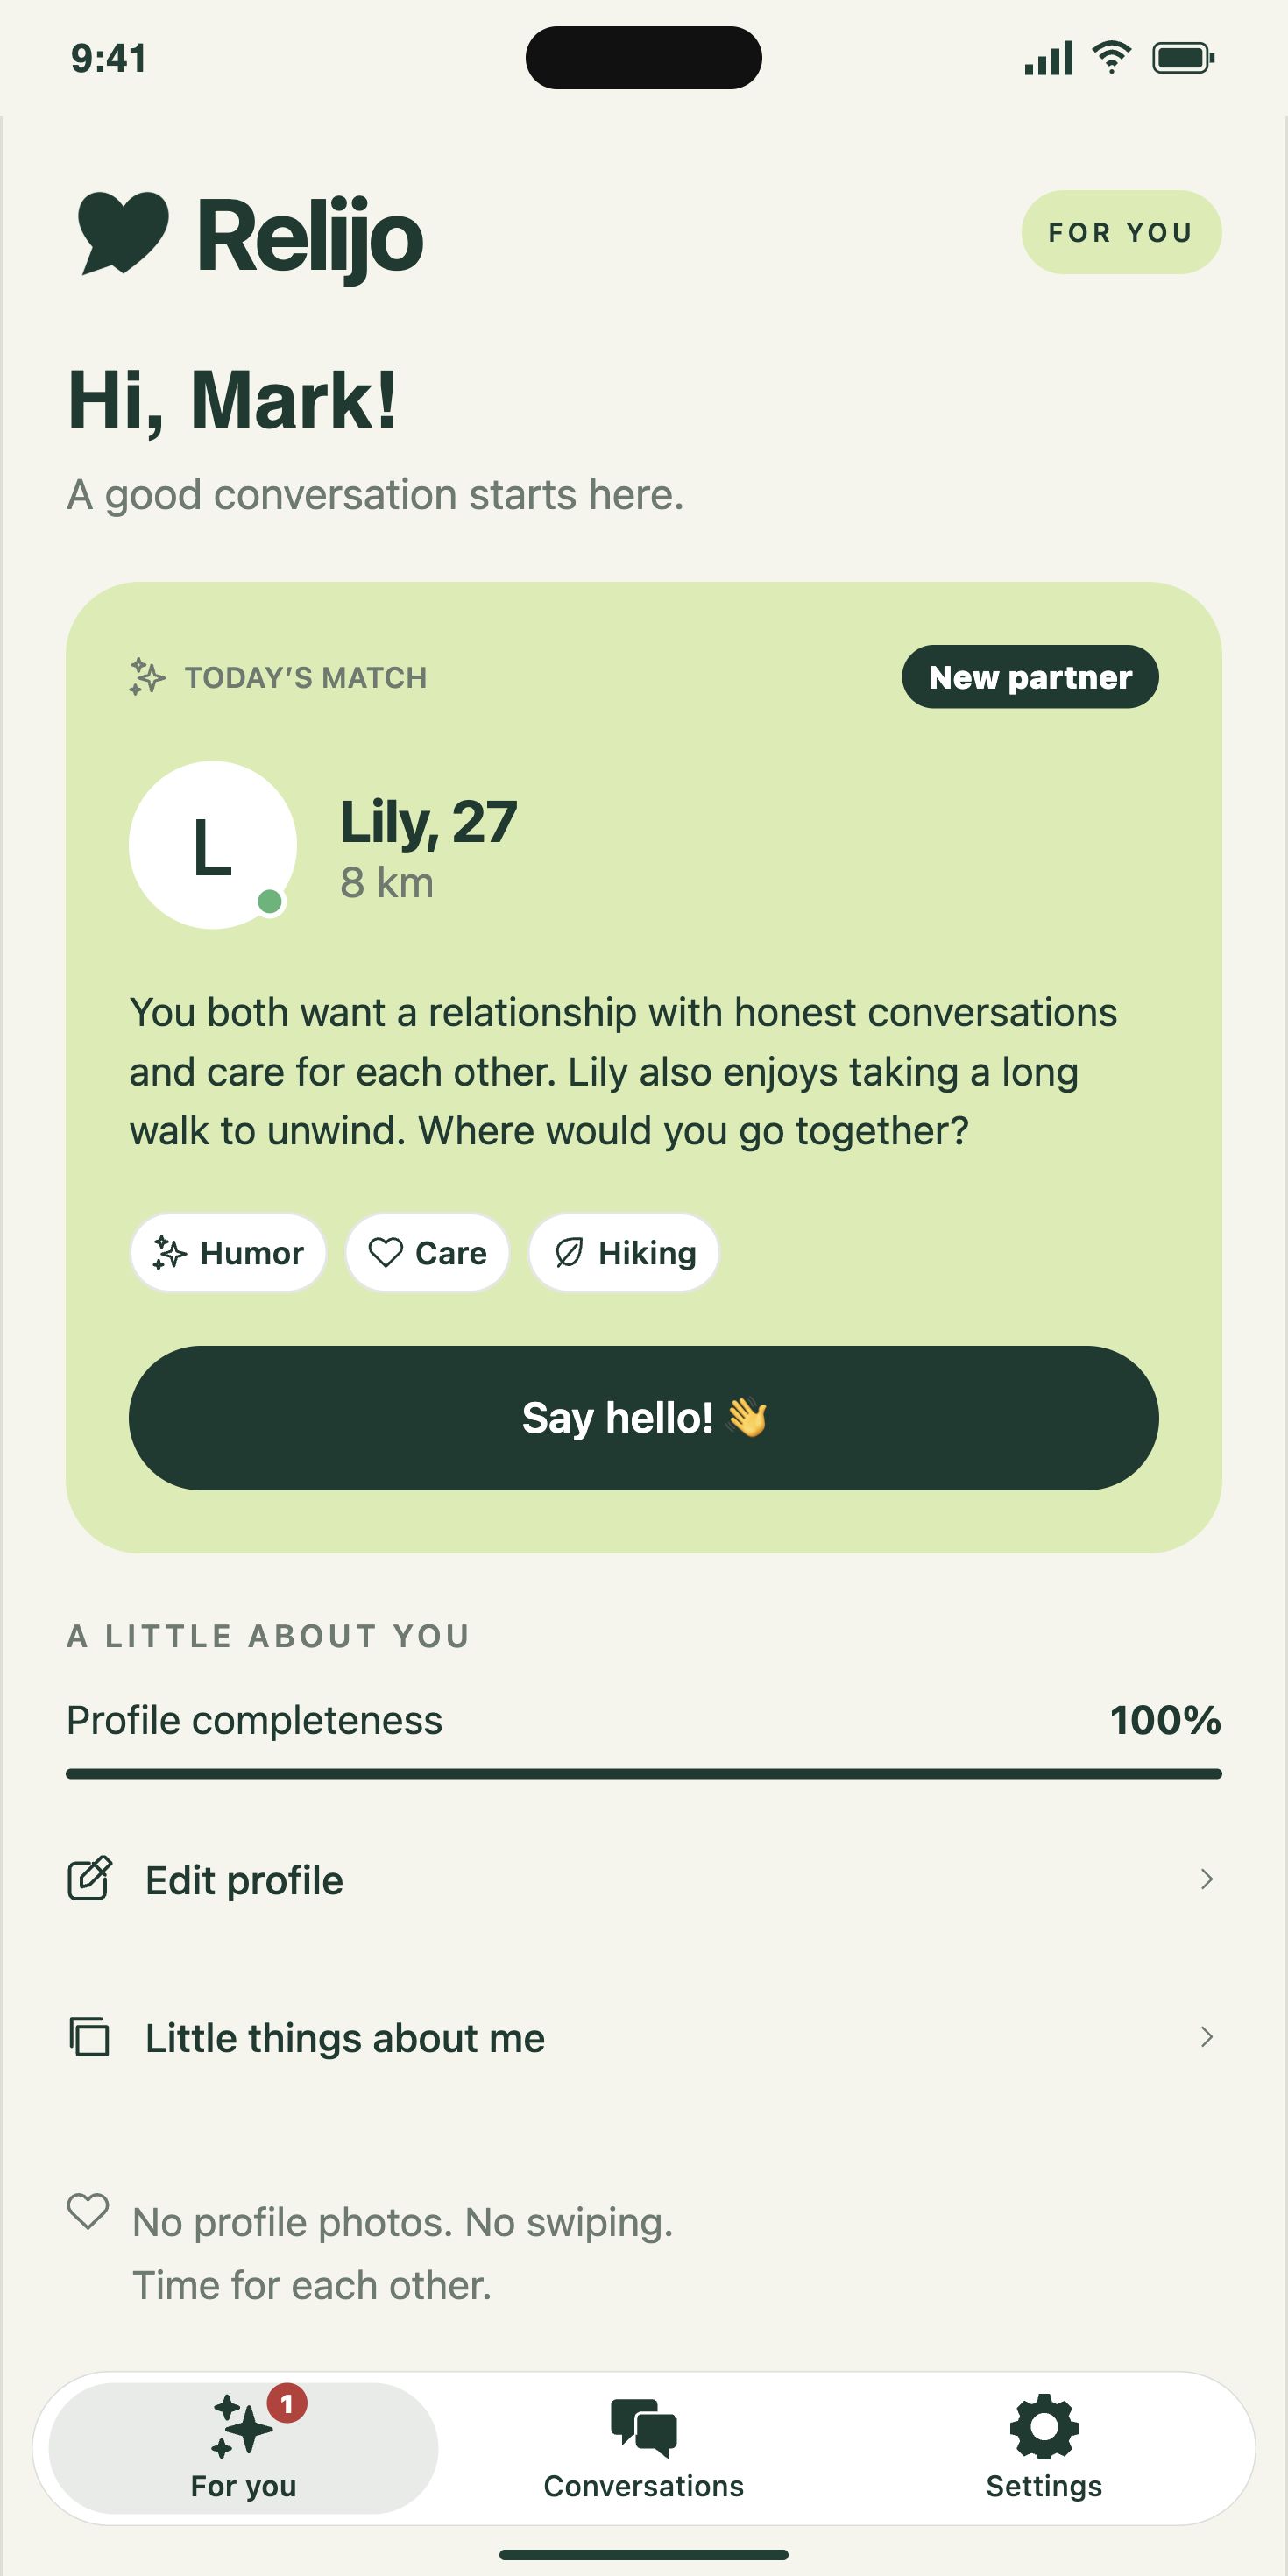Click the sparkle icon beside Today's Match

(x=147, y=677)
